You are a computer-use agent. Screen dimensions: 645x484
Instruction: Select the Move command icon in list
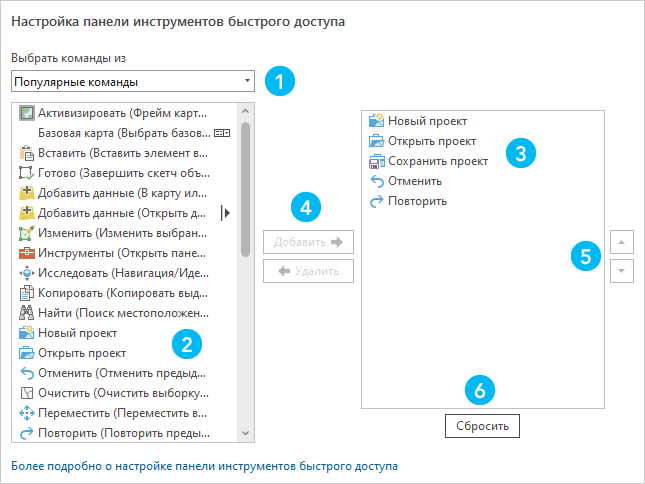tap(27, 413)
